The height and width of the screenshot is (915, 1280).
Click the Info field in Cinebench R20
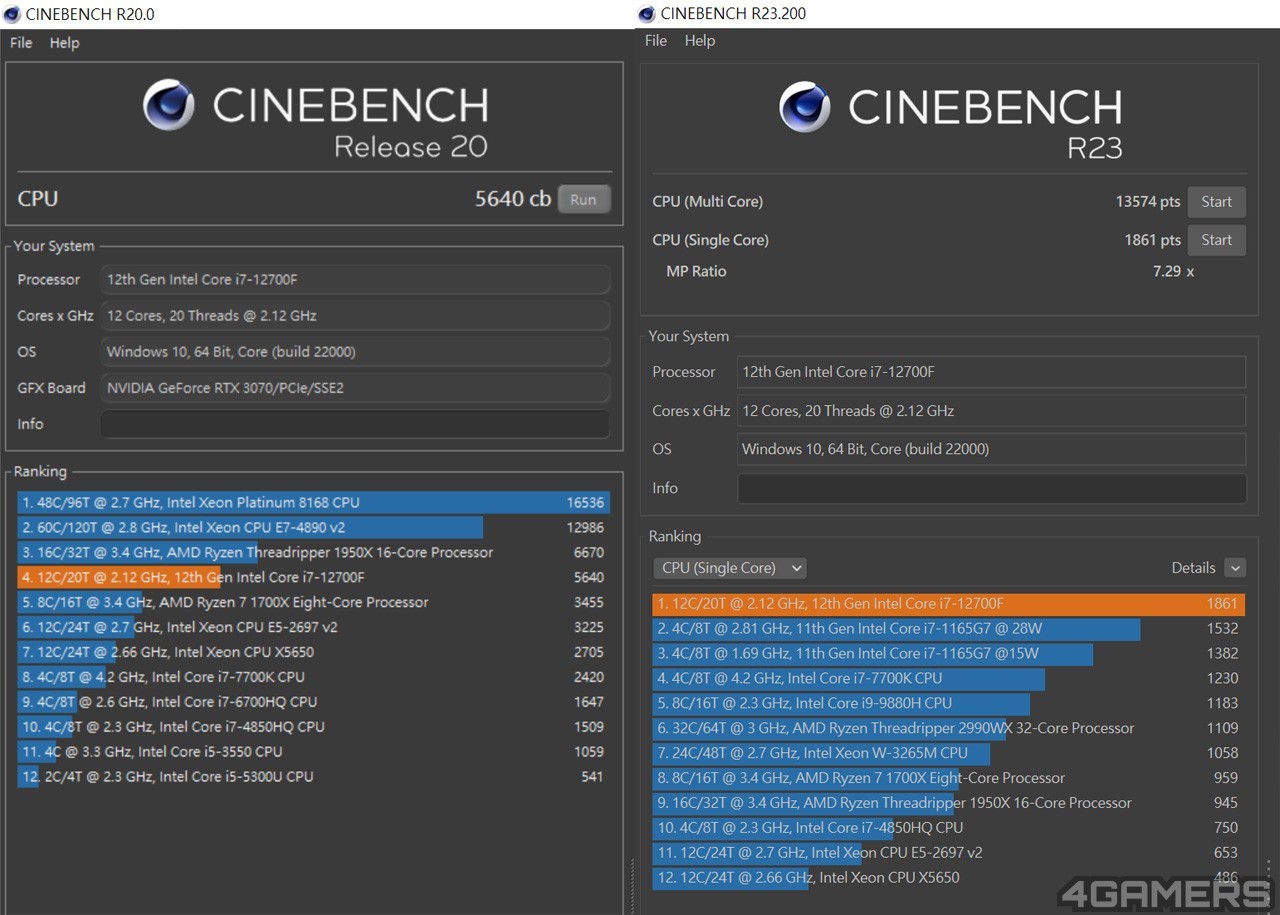point(355,424)
